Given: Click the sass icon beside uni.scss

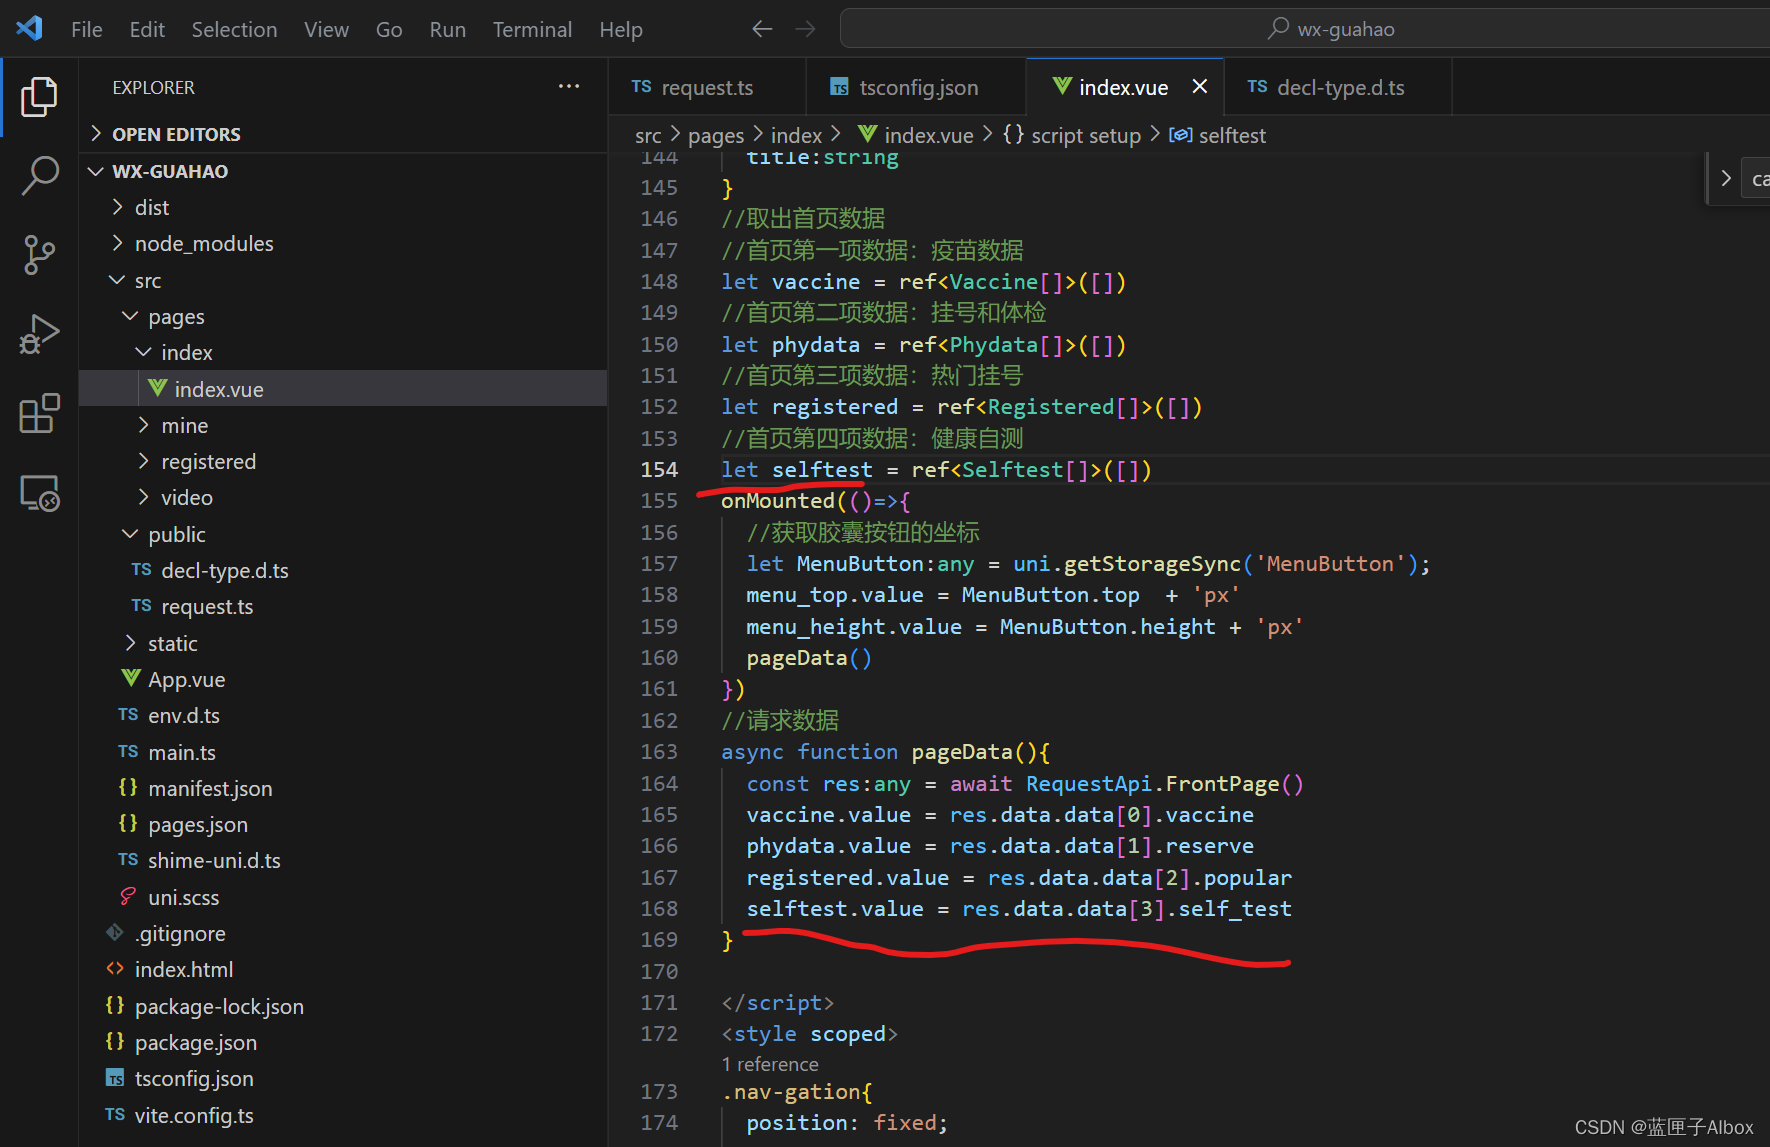Looking at the screenshot, I should pos(128,897).
